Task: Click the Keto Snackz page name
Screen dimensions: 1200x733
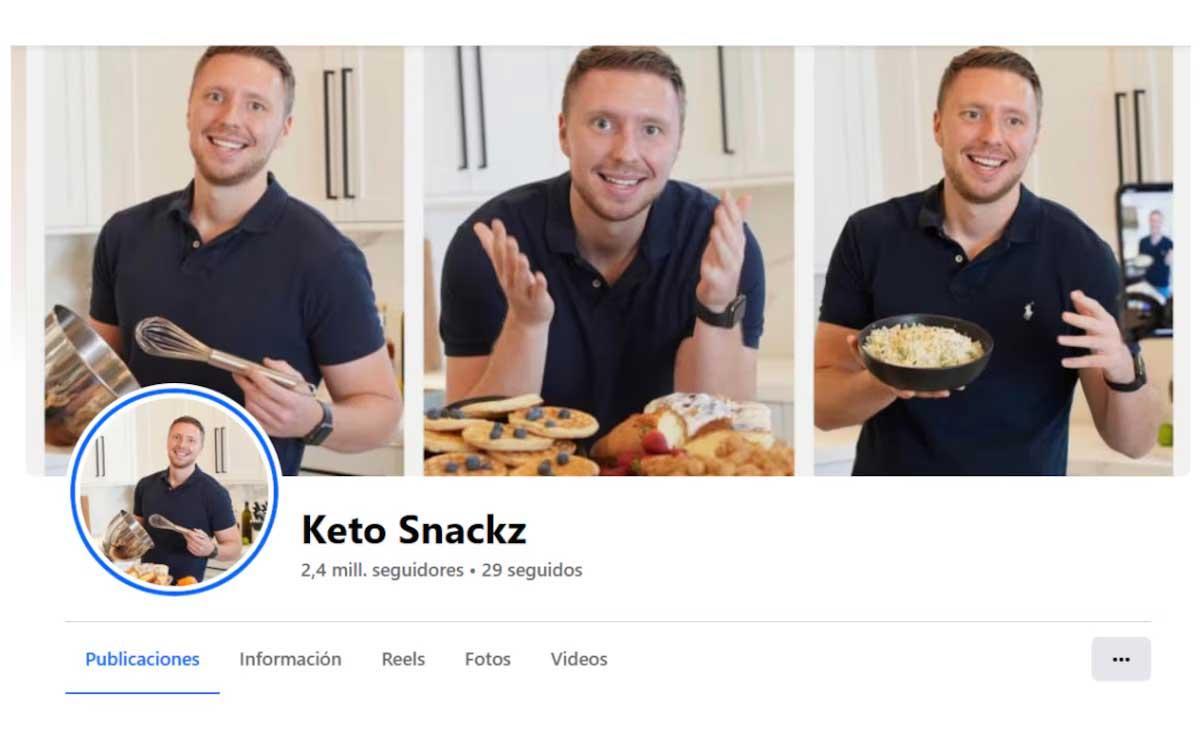Action: (x=414, y=530)
